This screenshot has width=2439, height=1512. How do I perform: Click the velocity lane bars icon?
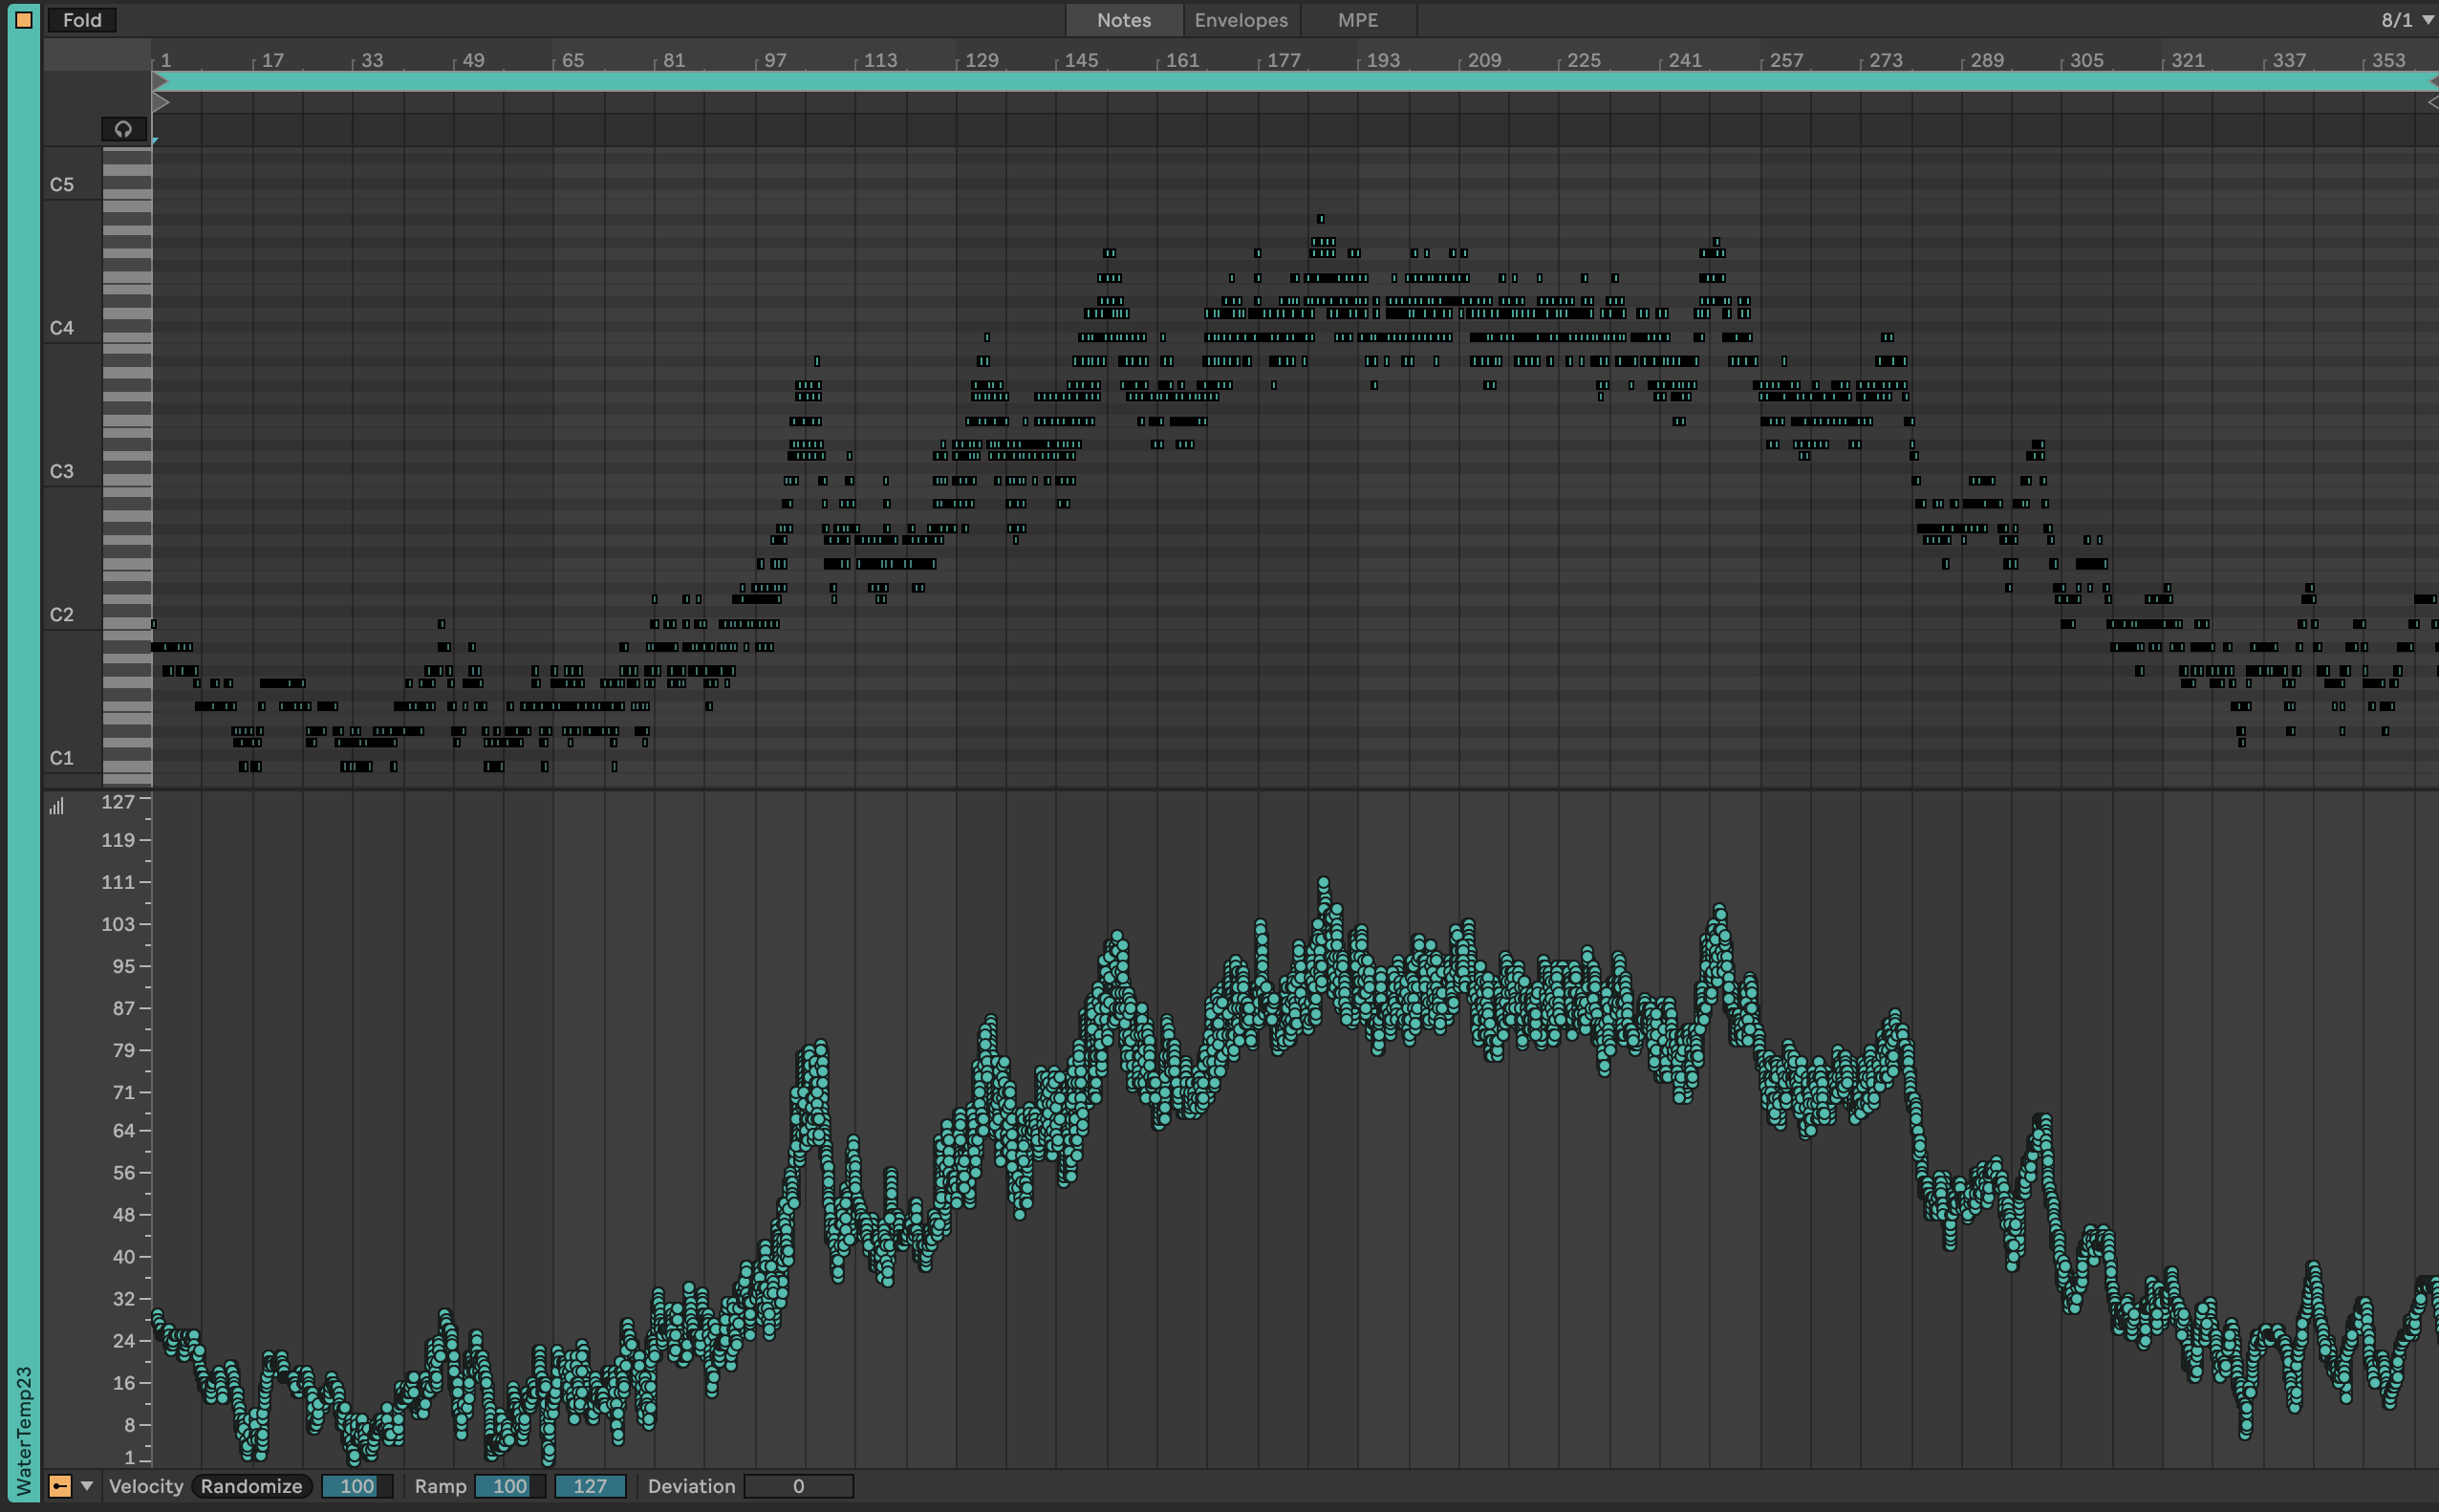coord(57,806)
